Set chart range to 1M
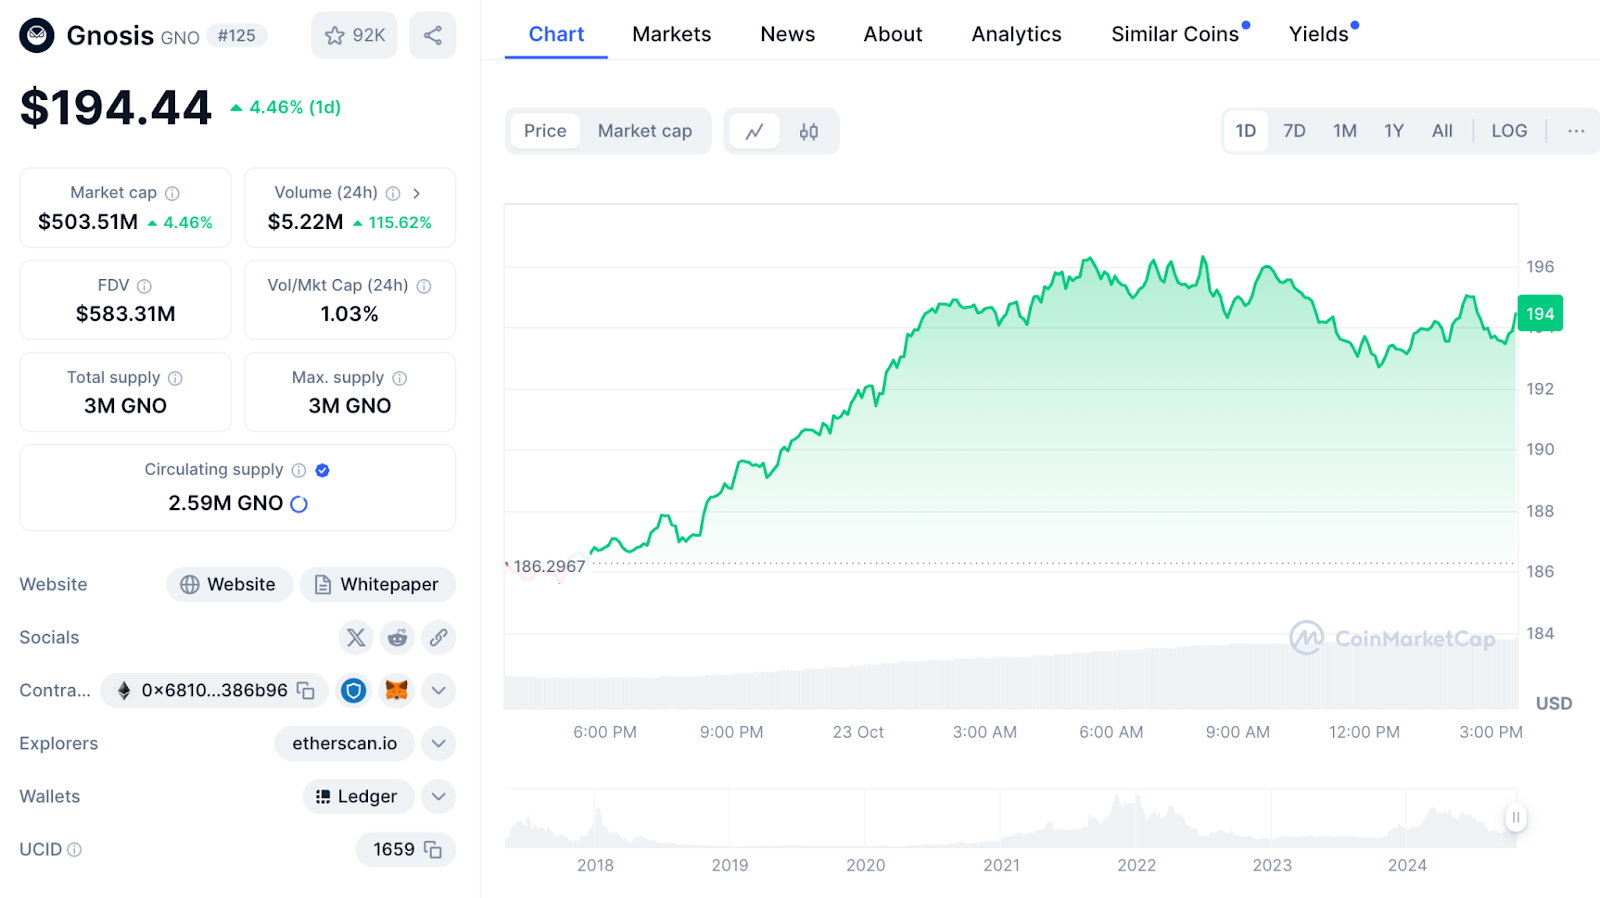Image resolution: width=1600 pixels, height=898 pixels. (x=1345, y=131)
